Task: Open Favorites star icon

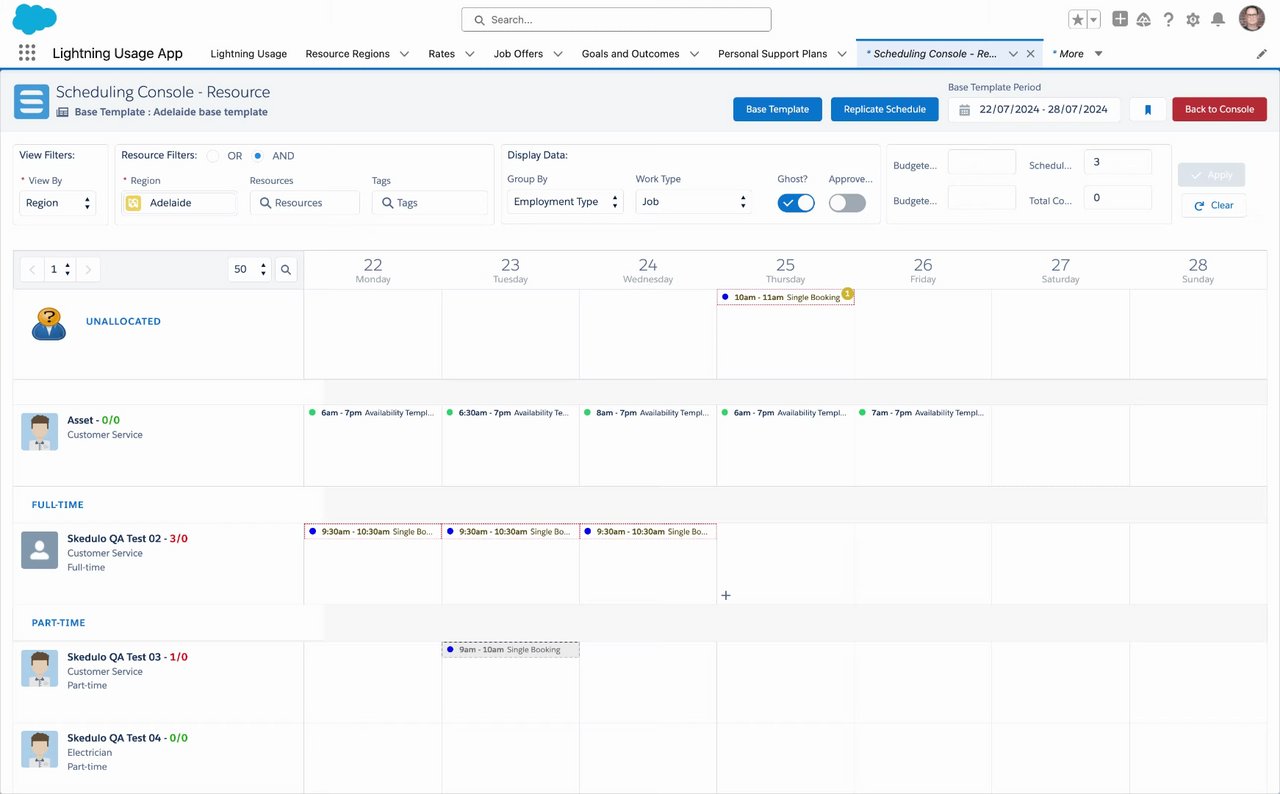Action: pos(1077,19)
